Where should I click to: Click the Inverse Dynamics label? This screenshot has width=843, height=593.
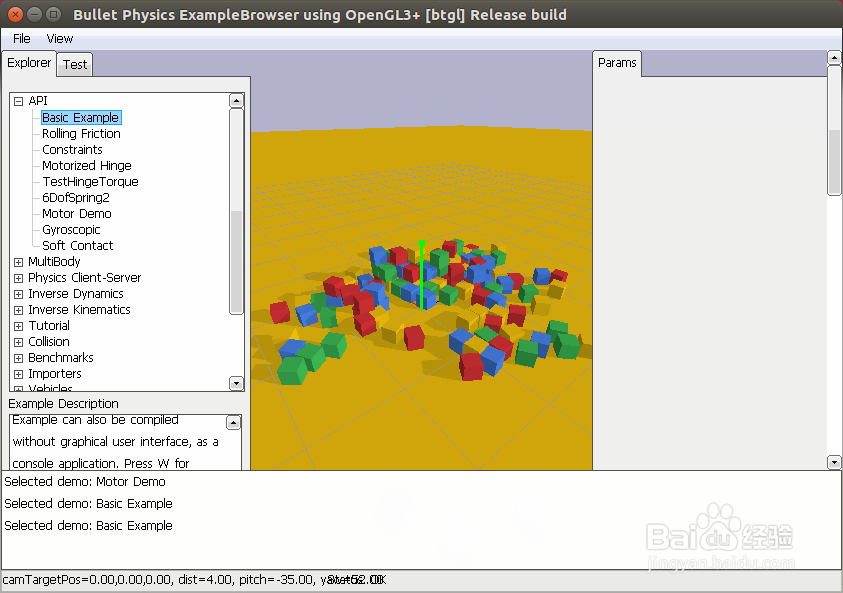coord(76,294)
